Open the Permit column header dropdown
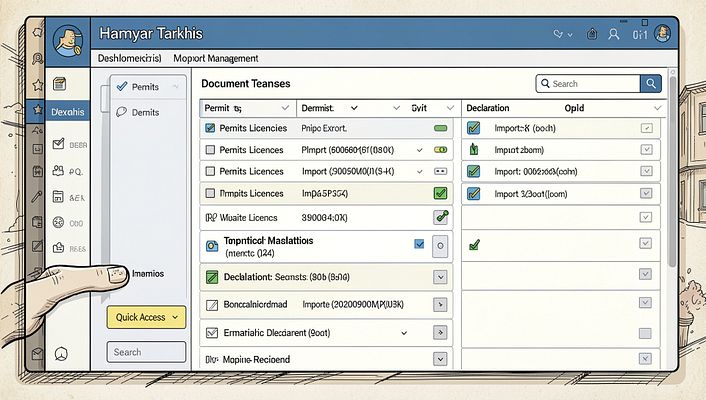 pyautogui.click(x=285, y=108)
